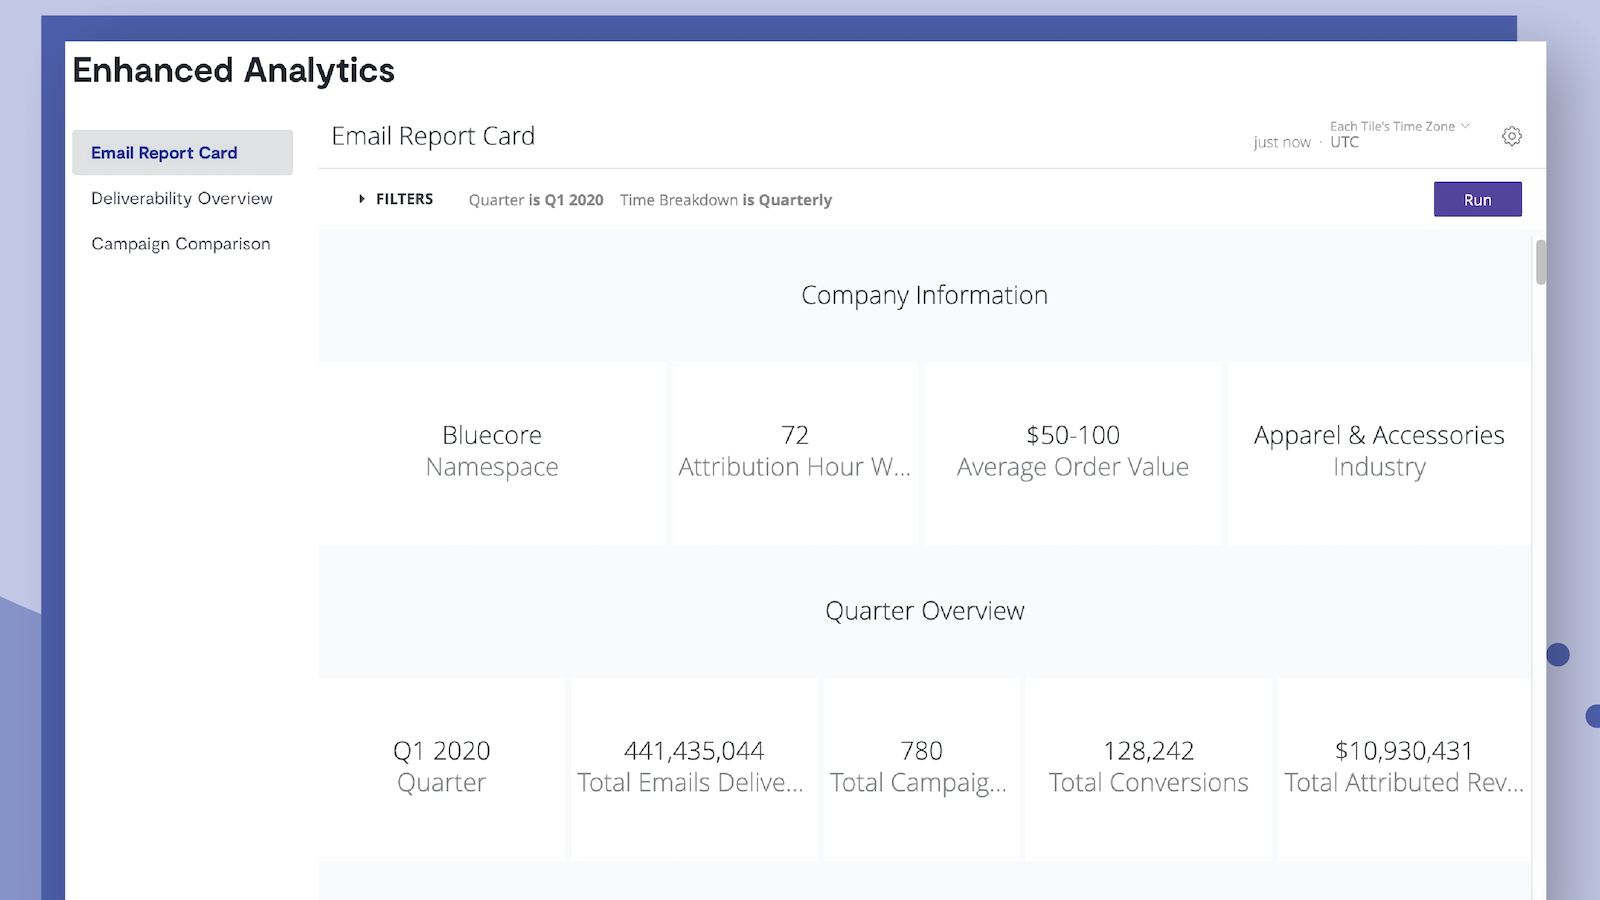1600x900 pixels.
Task: Open Each Tile's Time Zone dropdown
Action: coord(1398,127)
